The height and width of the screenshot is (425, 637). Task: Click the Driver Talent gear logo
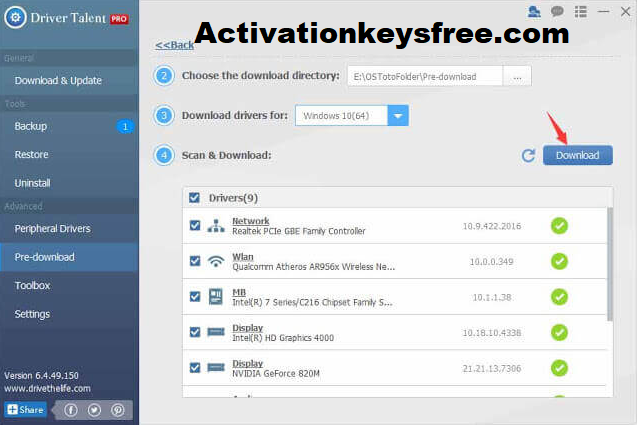point(15,17)
